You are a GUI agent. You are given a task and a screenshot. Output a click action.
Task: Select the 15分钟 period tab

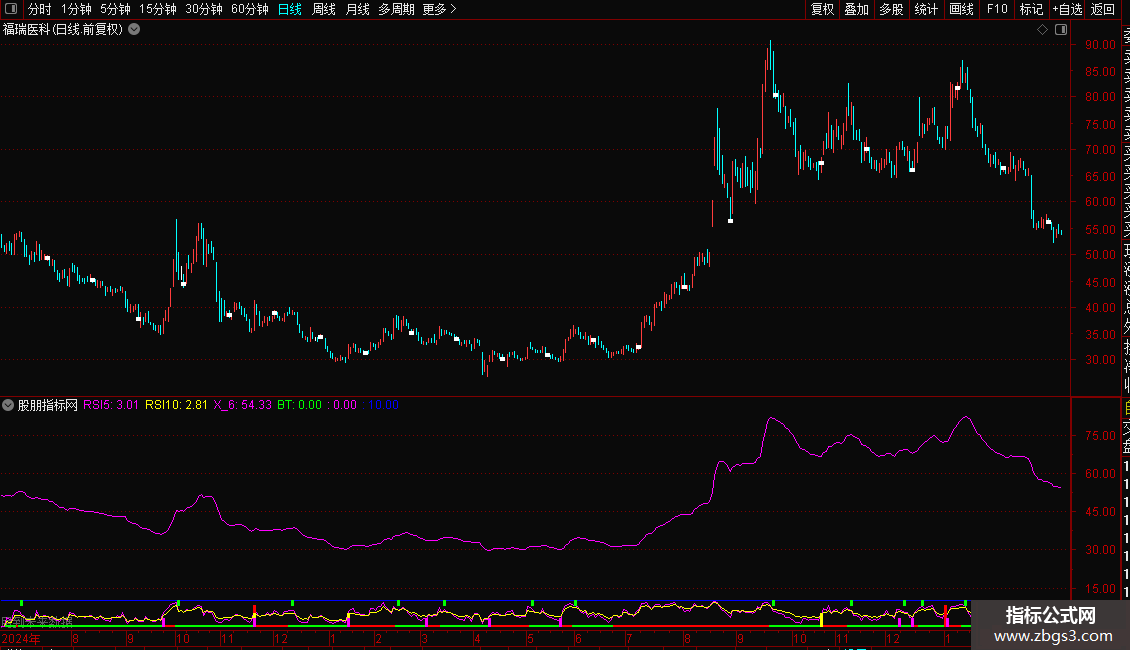click(157, 9)
